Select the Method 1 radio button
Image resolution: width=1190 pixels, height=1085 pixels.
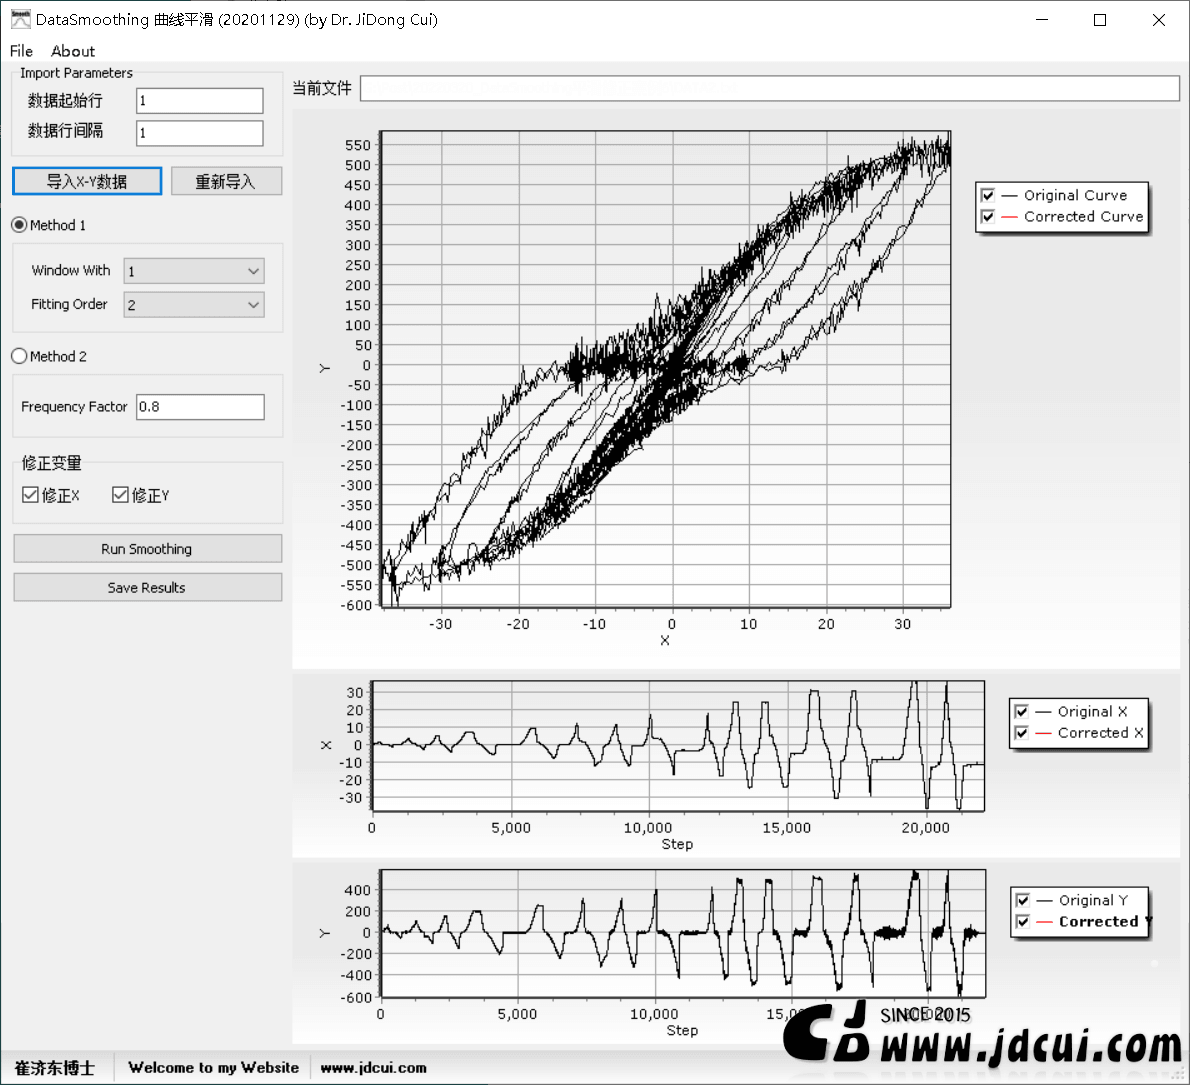pos(19,225)
